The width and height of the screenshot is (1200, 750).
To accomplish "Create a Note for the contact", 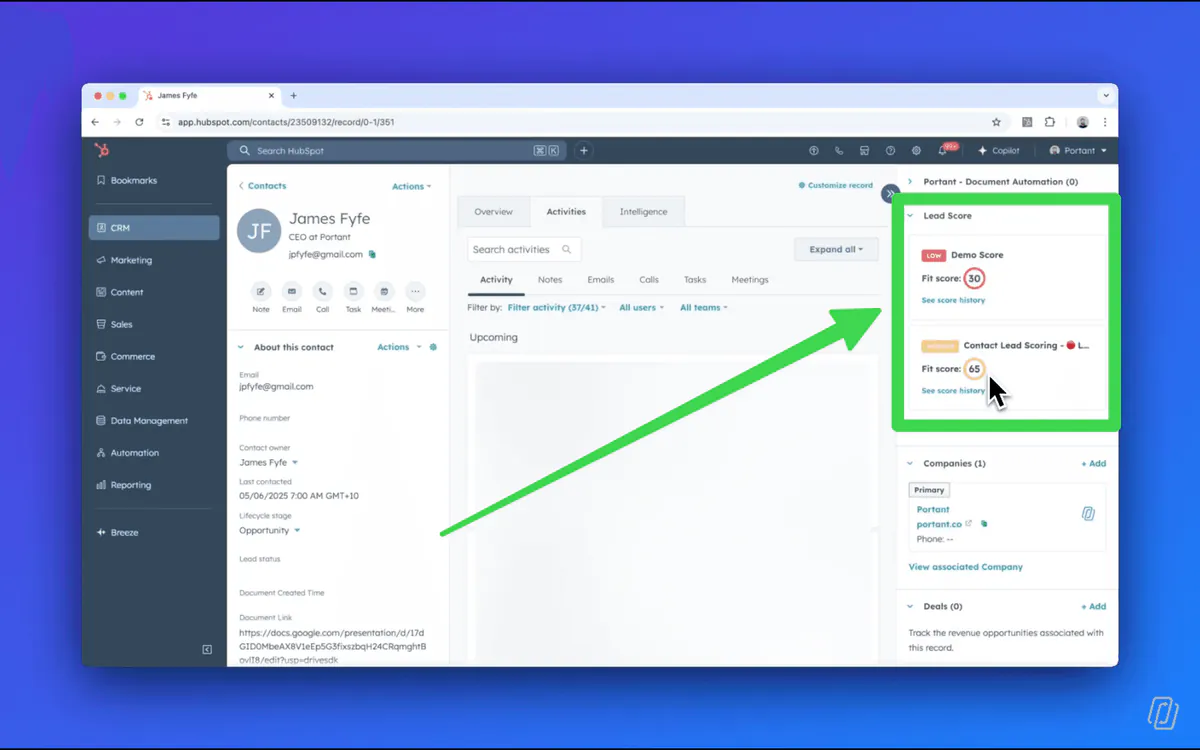I will pyautogui.click(x=261, y=291).
